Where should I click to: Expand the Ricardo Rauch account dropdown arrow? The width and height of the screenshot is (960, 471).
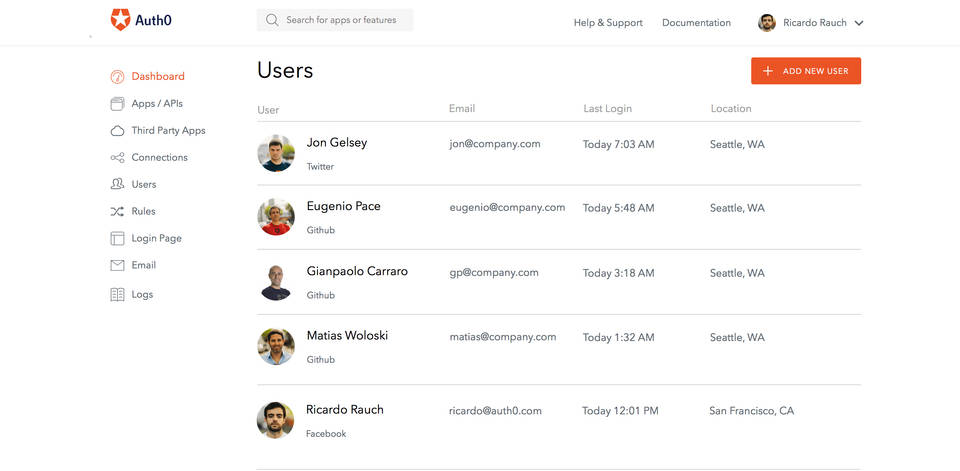pos(859,23)
